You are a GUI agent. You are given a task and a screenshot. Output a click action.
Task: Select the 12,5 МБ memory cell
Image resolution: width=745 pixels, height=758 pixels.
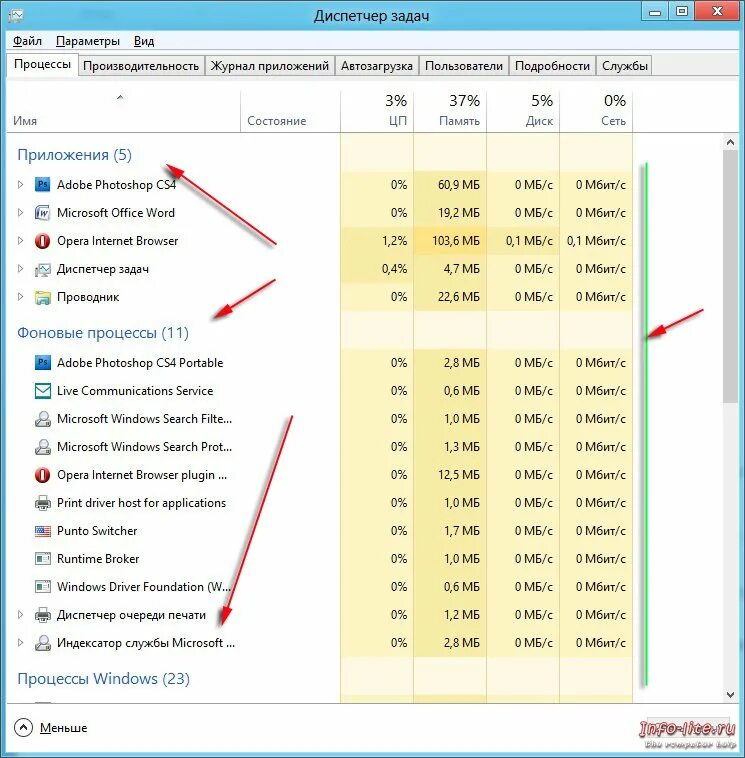pos(450,475)
